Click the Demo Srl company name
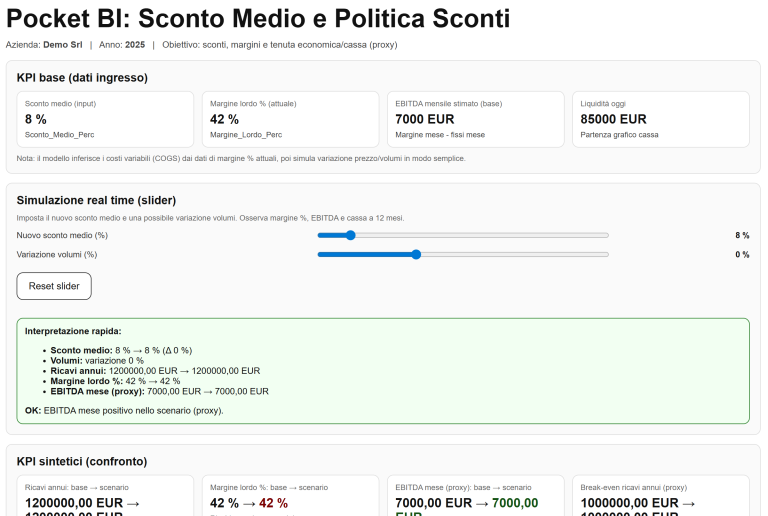The image size is (768, 516). coord(62,45)
